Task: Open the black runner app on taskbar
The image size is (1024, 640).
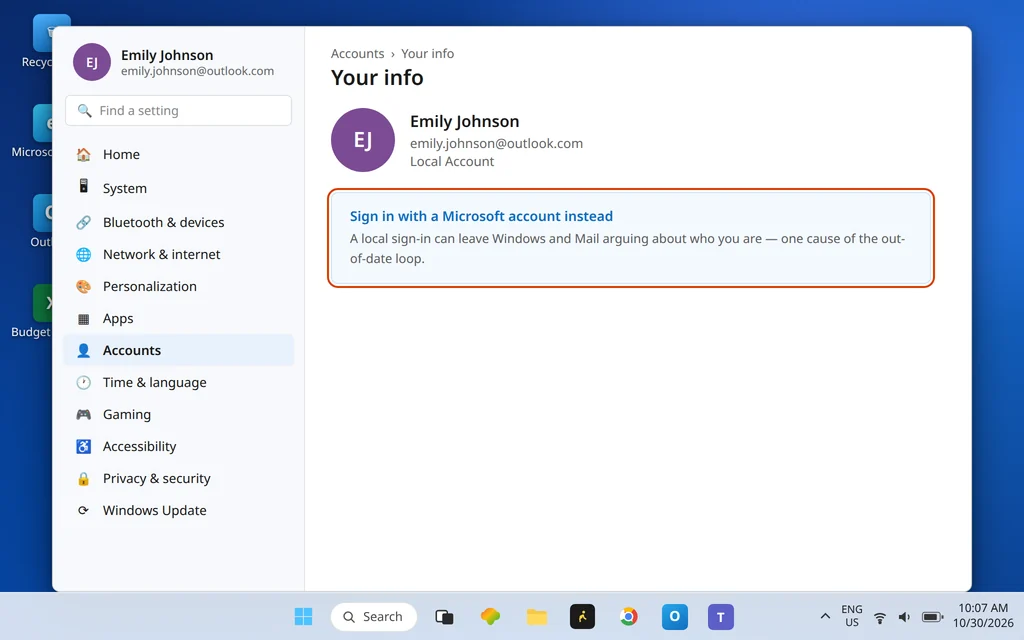Action: pyautogui.click(x=583, y=616)
